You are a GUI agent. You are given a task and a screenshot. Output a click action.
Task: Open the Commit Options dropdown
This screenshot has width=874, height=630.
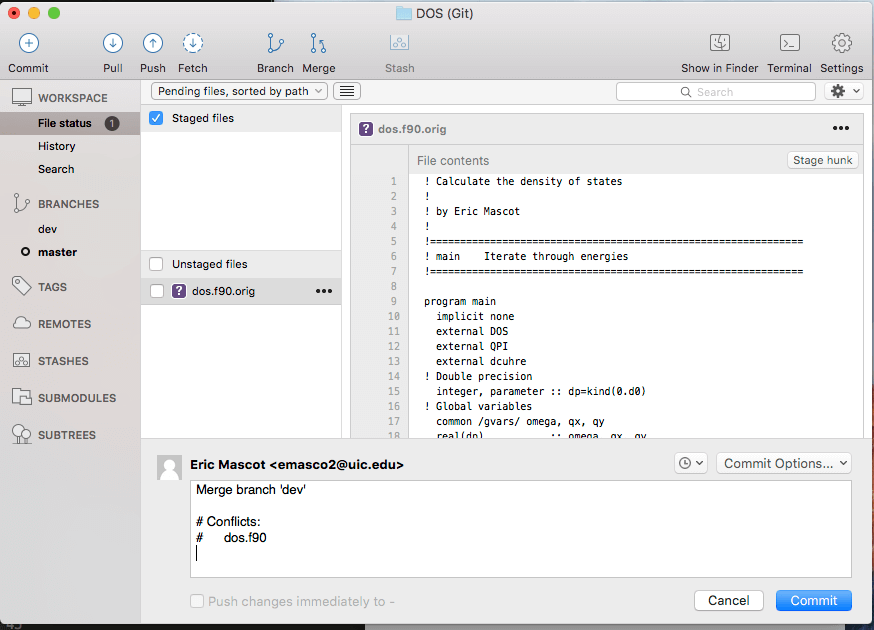(784, 463)
